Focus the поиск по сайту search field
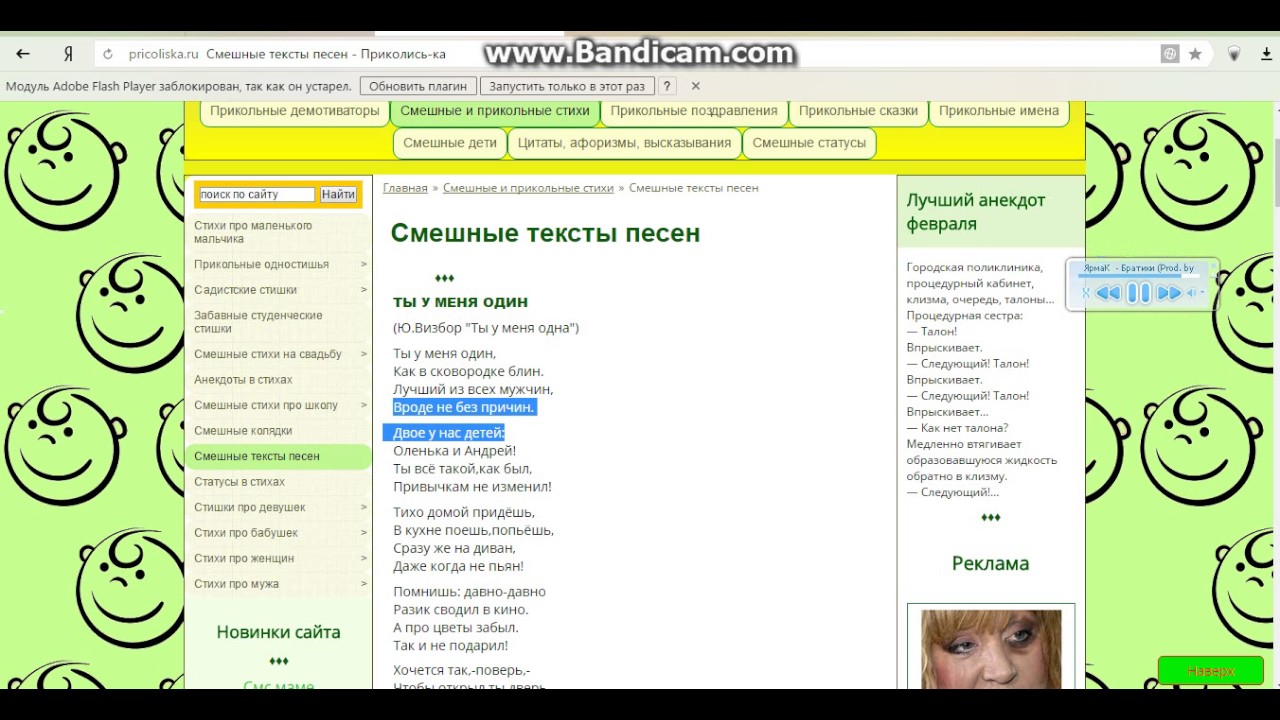Screen dimensions: 1280x720 pyautogui.click(x=257, y=194)
